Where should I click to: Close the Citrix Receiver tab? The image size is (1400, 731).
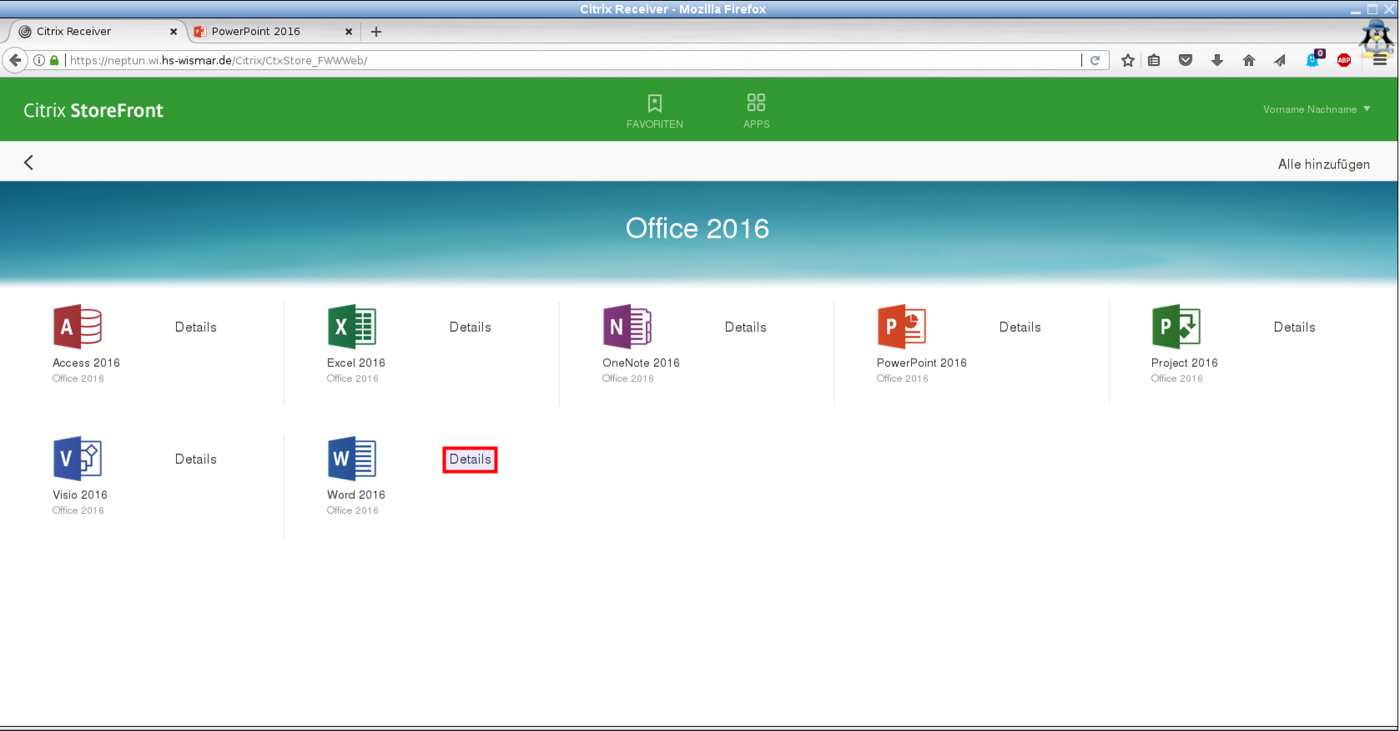coord(173,31)
